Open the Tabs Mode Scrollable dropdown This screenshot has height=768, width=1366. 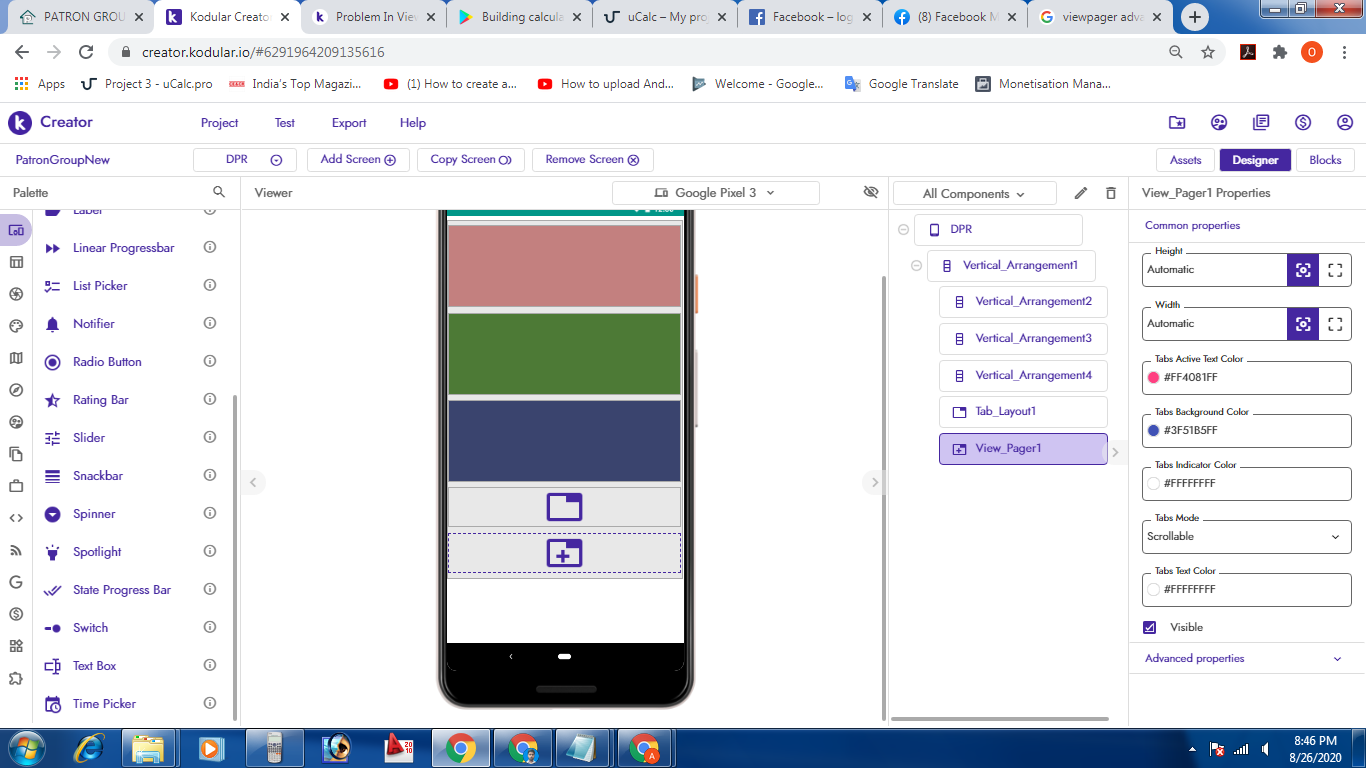[x=1246, y=537]
